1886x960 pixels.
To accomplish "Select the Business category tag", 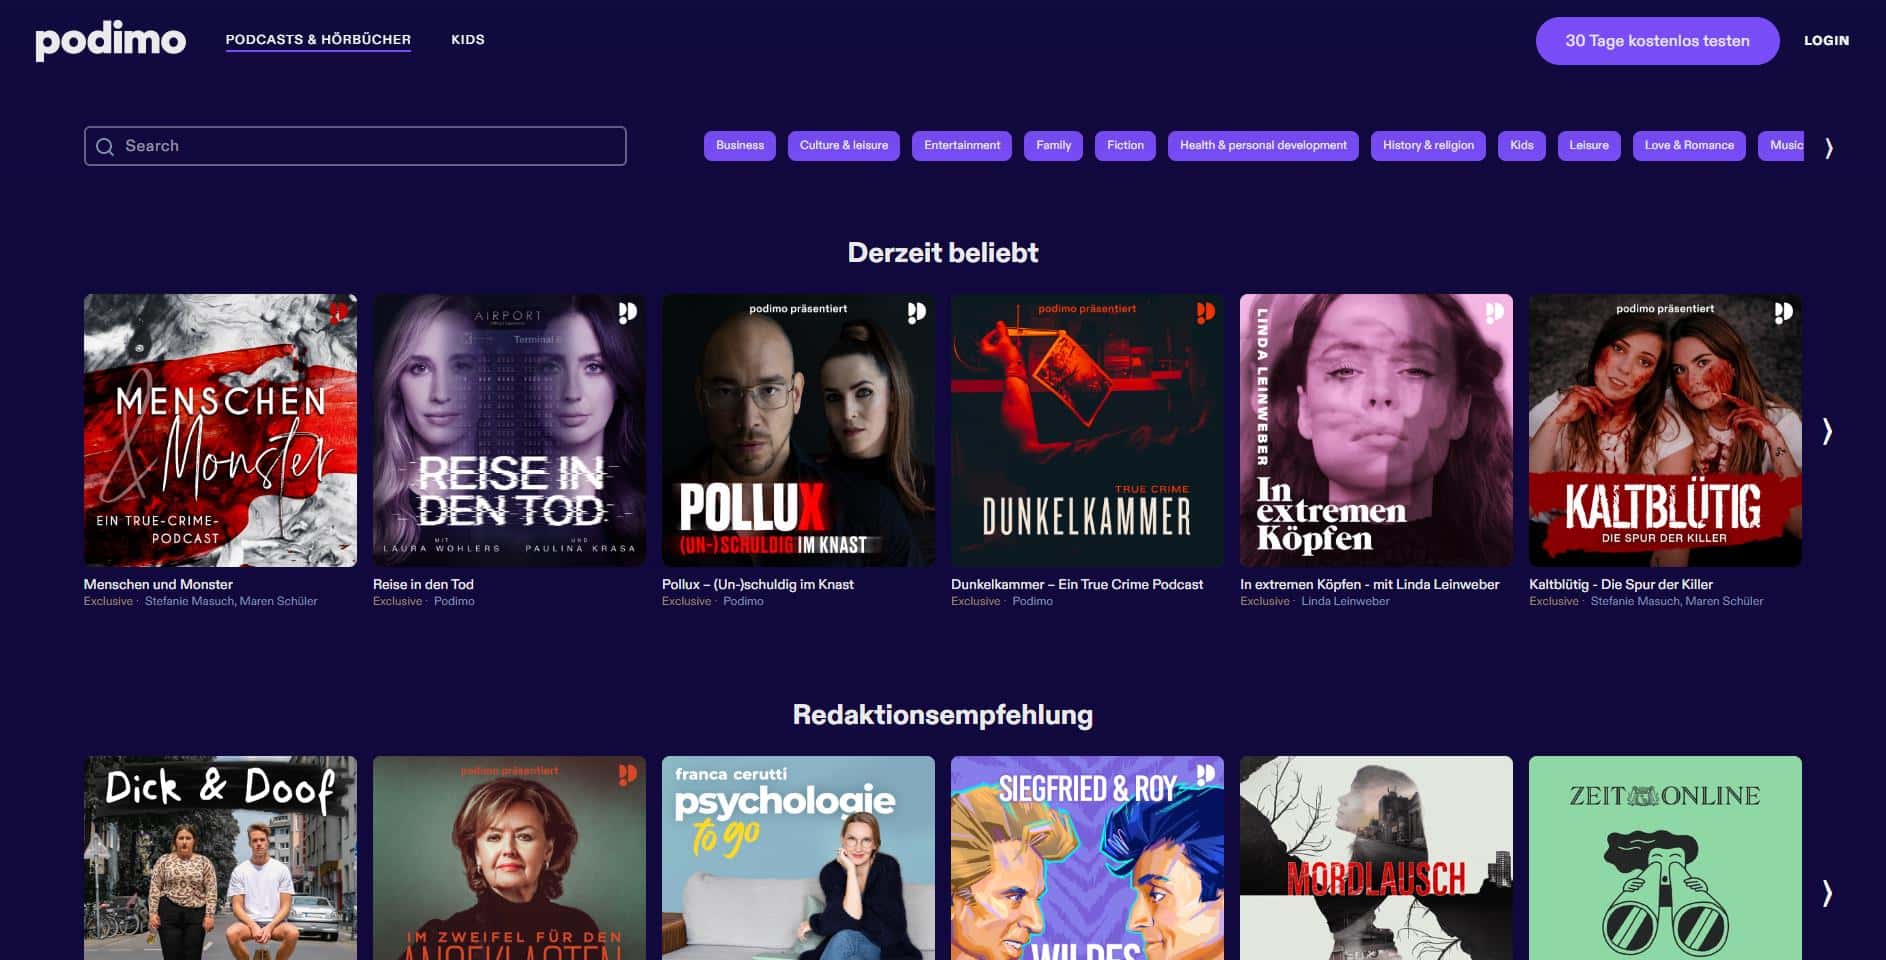I will (x=740, y=146).
